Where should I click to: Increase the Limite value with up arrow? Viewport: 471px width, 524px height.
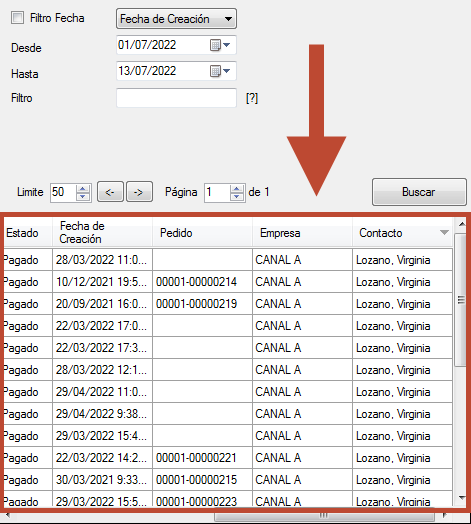[83, 188]
